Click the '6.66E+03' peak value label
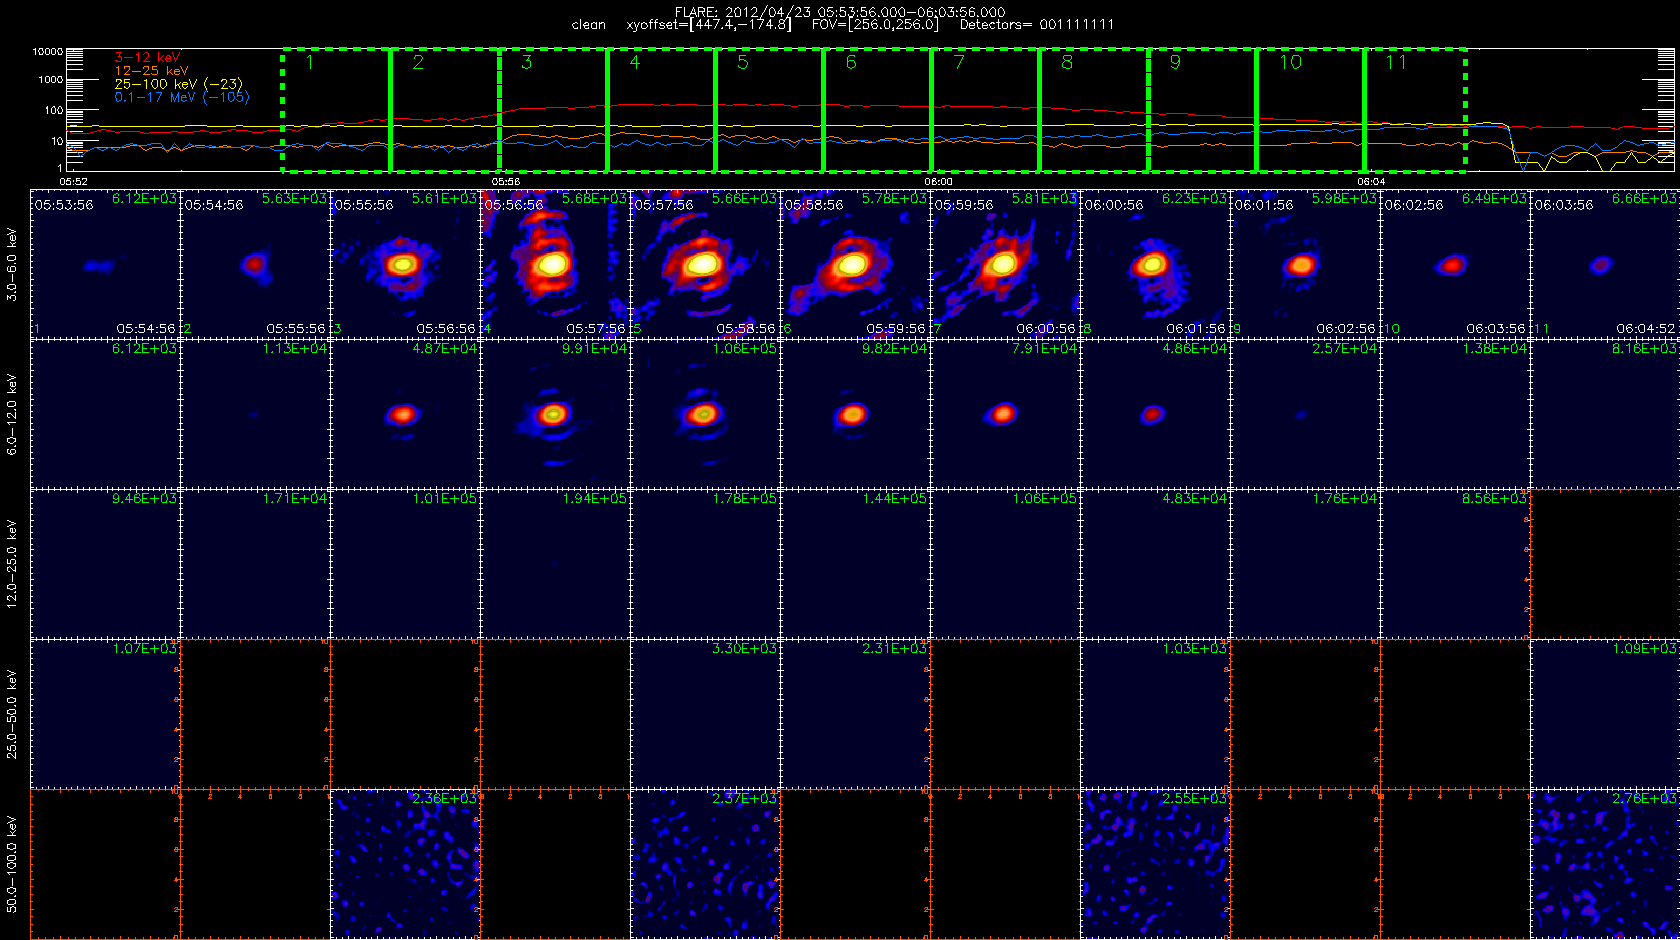This screenshot has height=940, width=1680. click(x=1645, y=199)
